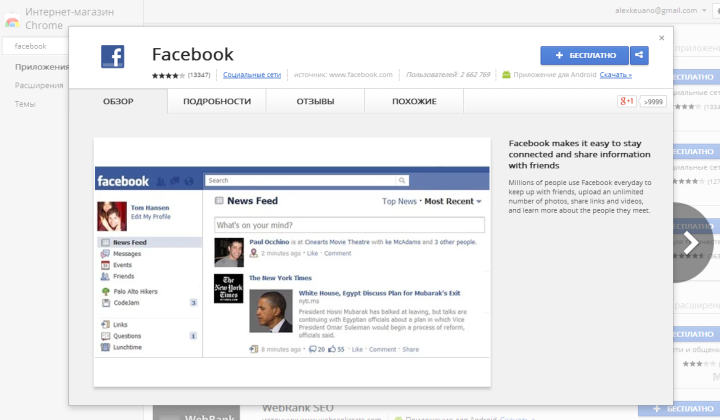Click the Google +1 button
This screenshot has width=720, height=420.
click(627, 101)
